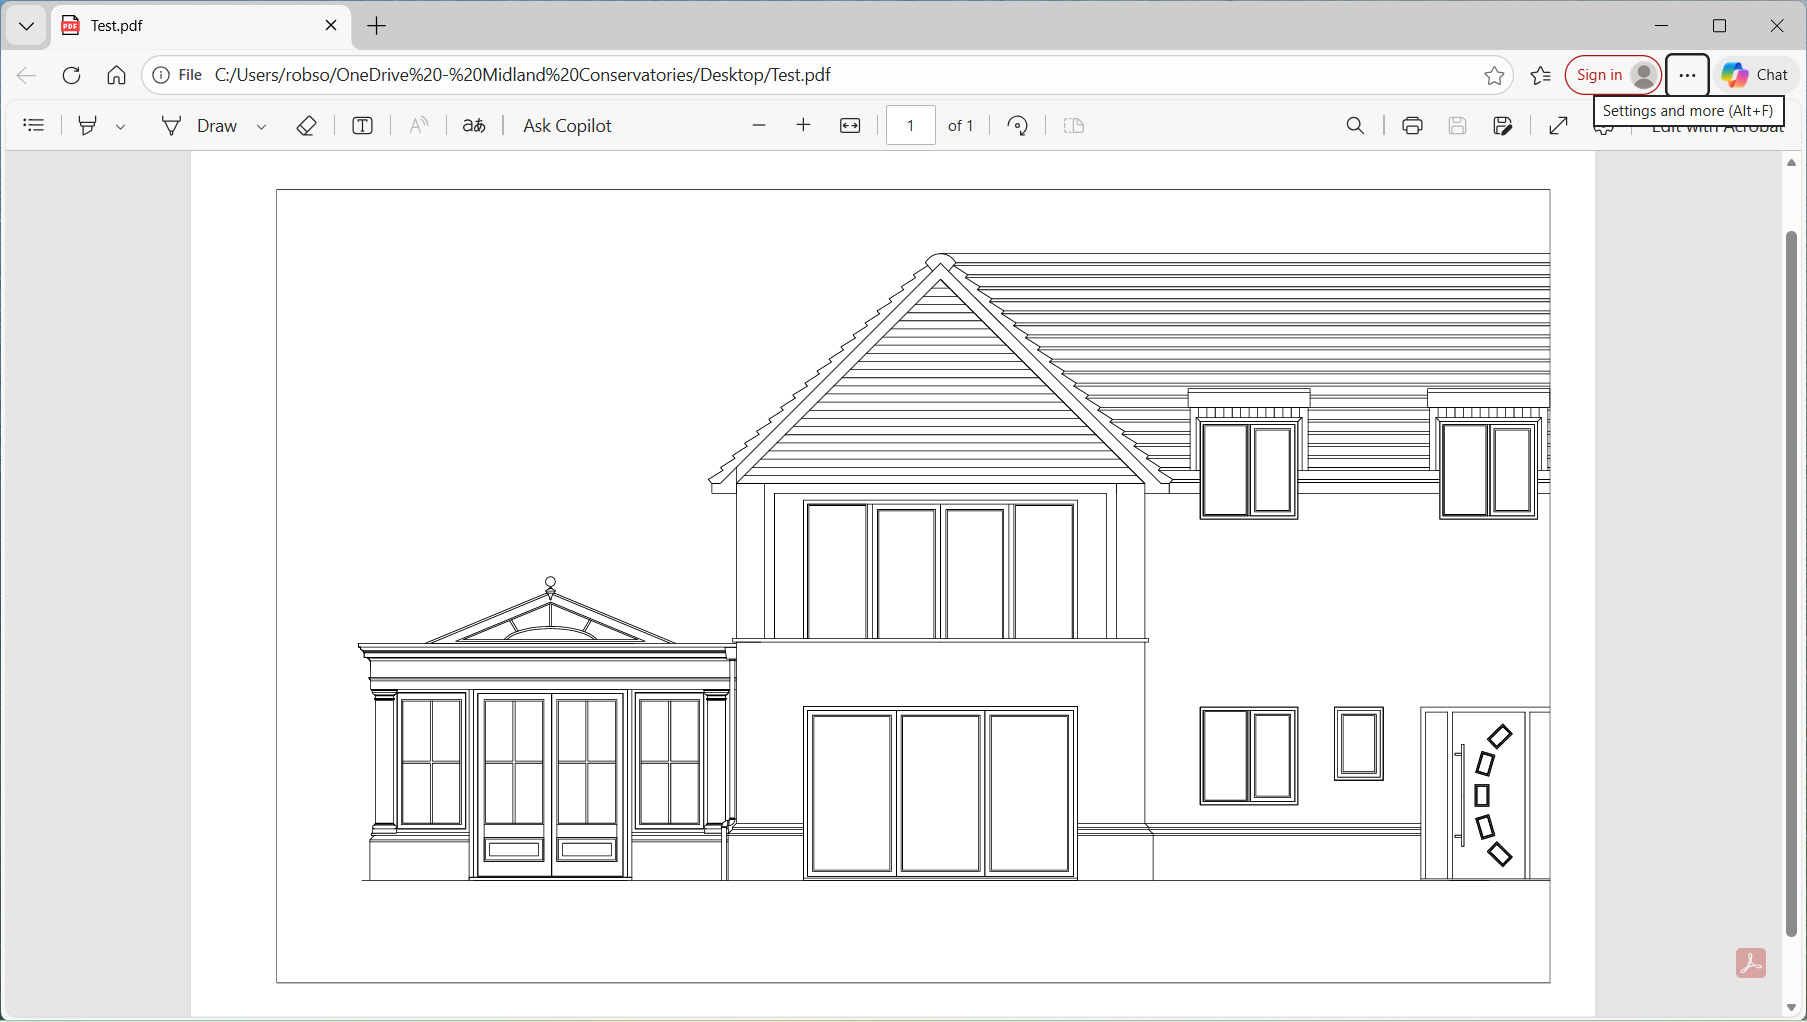Print the PDF document
This screenshot has height=1022, width=1807.
(1412, 125)
